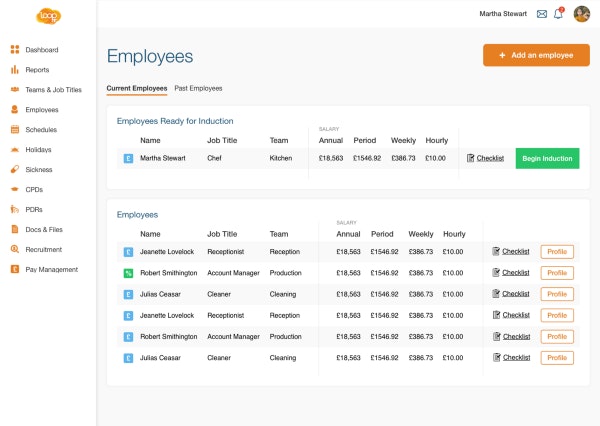
Task: Switch to the Past Employees tab
Action: tap(198, 88)
